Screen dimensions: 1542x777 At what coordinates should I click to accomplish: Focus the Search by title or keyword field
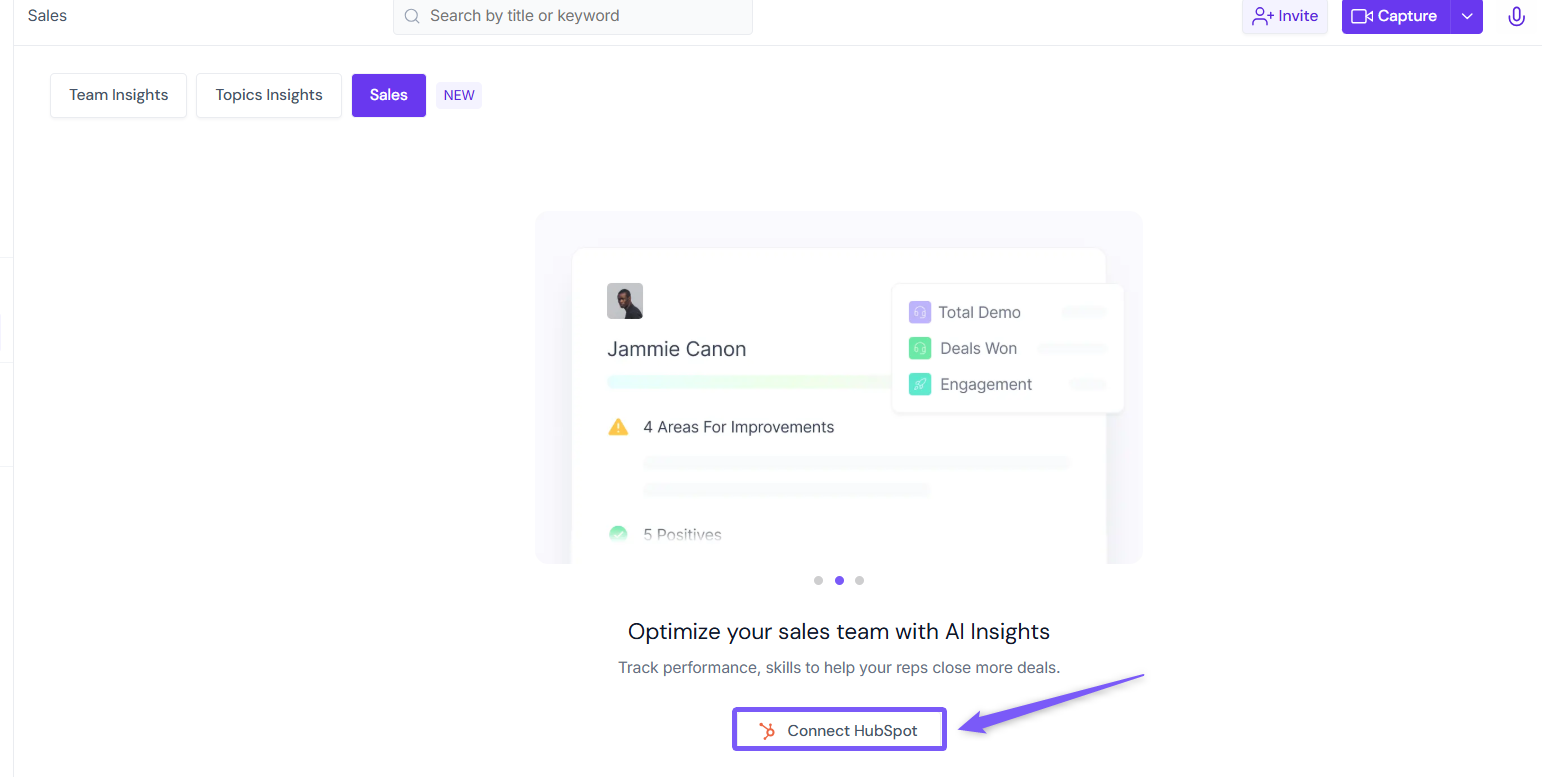pyautogui.click(x=573, y=16)
